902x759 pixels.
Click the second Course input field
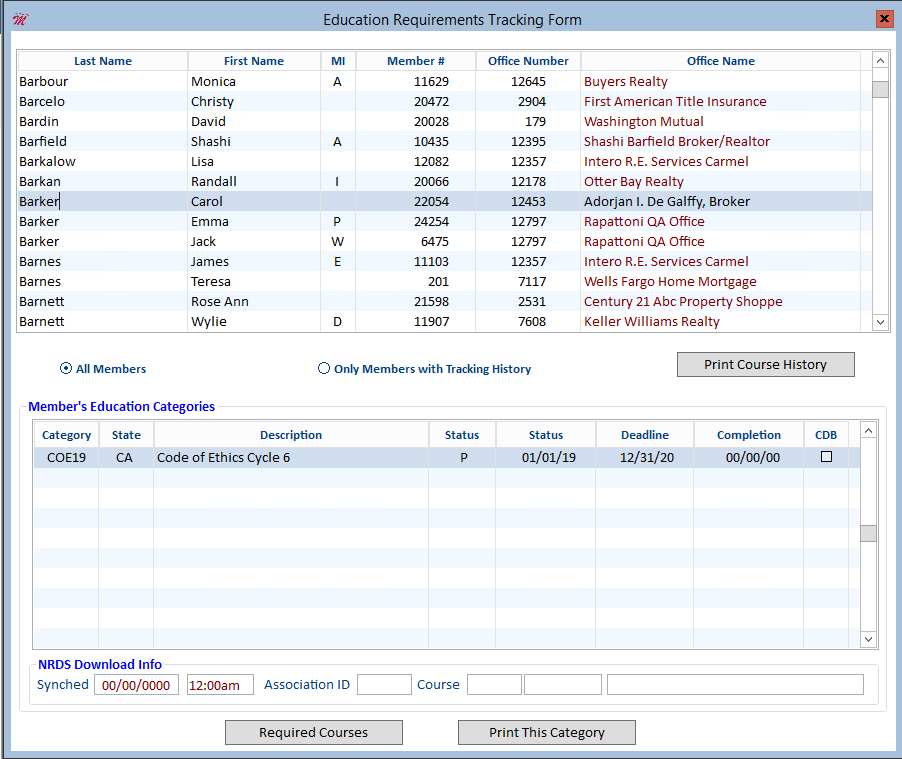point(563,685)
